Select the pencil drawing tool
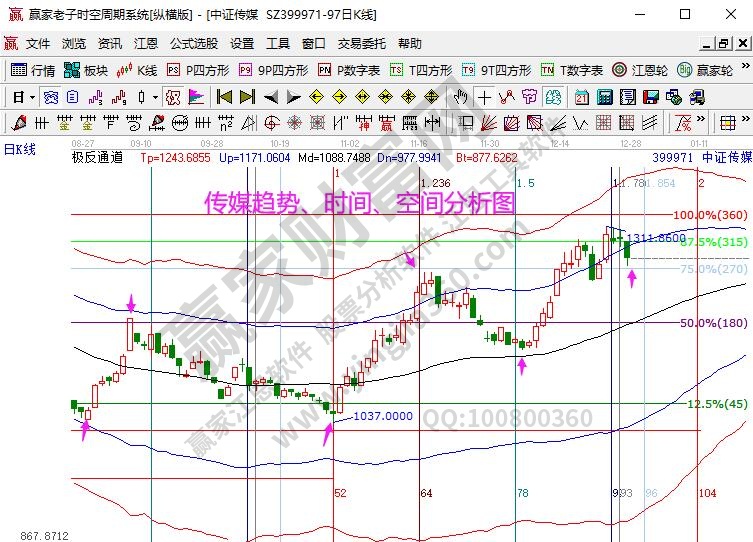 [17, 123]
